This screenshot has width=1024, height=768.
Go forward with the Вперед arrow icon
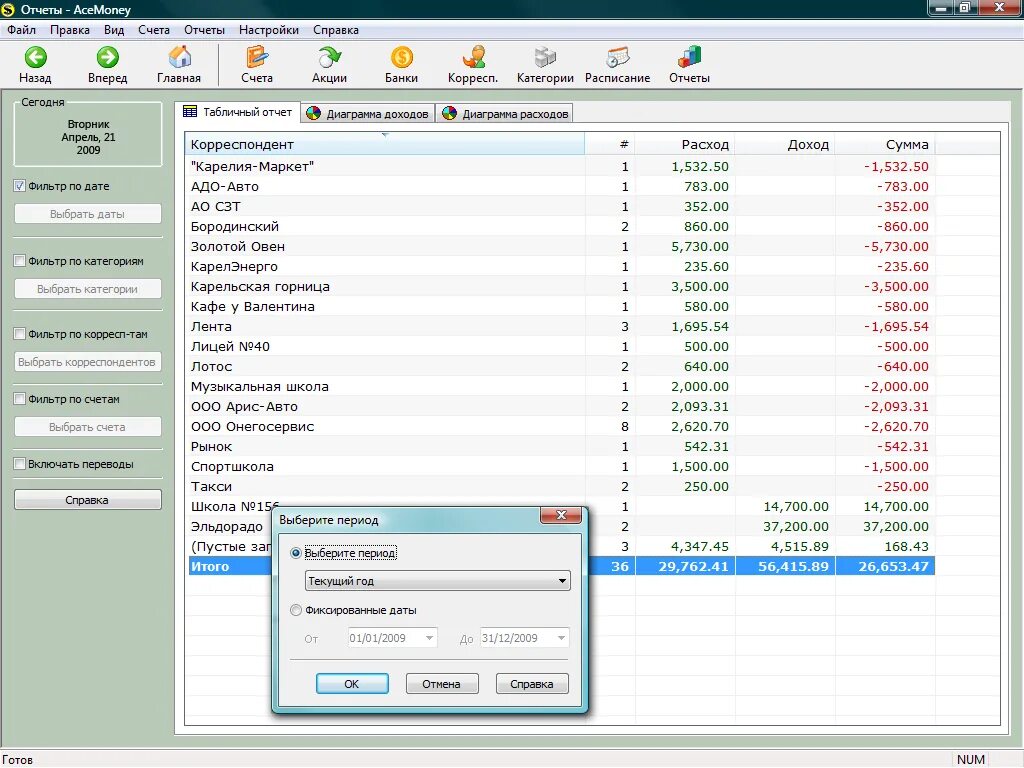(x=108, y=57)
